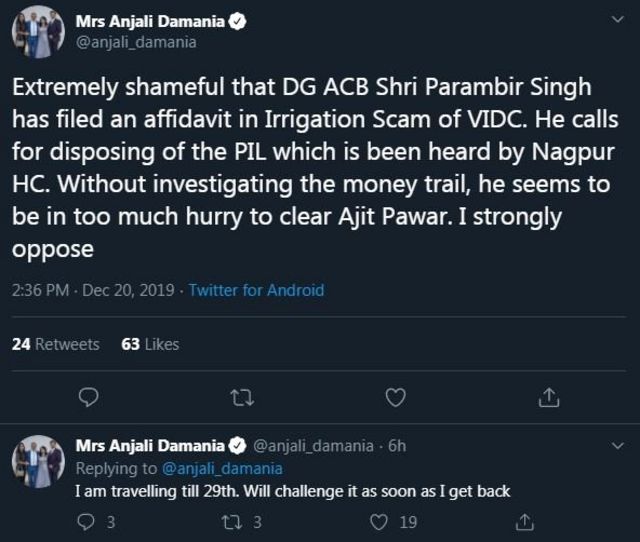Open Mrs Anjali Damania name on the reply
Image resolution: width=640 pixels, height=542 pixels.
click(x=150, y=446)
